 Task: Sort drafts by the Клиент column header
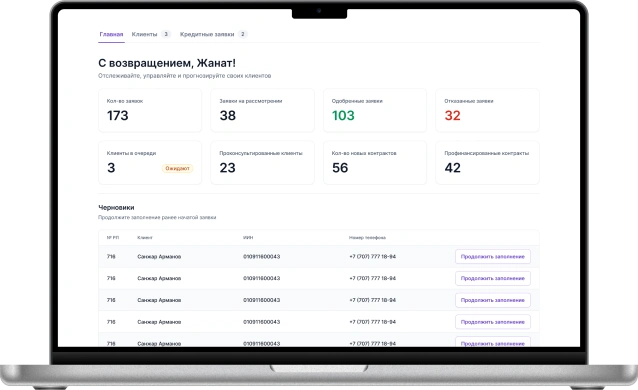(145, 238)
